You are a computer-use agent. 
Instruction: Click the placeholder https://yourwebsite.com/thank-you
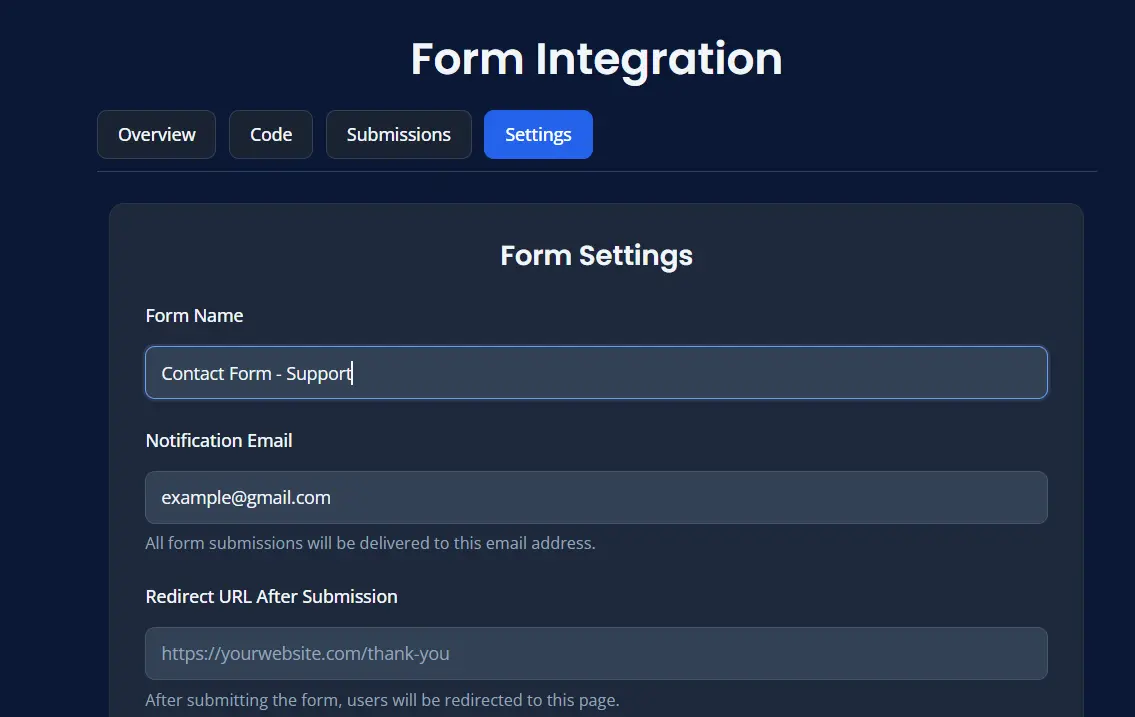pyautogui.click(x=305, y=653)
